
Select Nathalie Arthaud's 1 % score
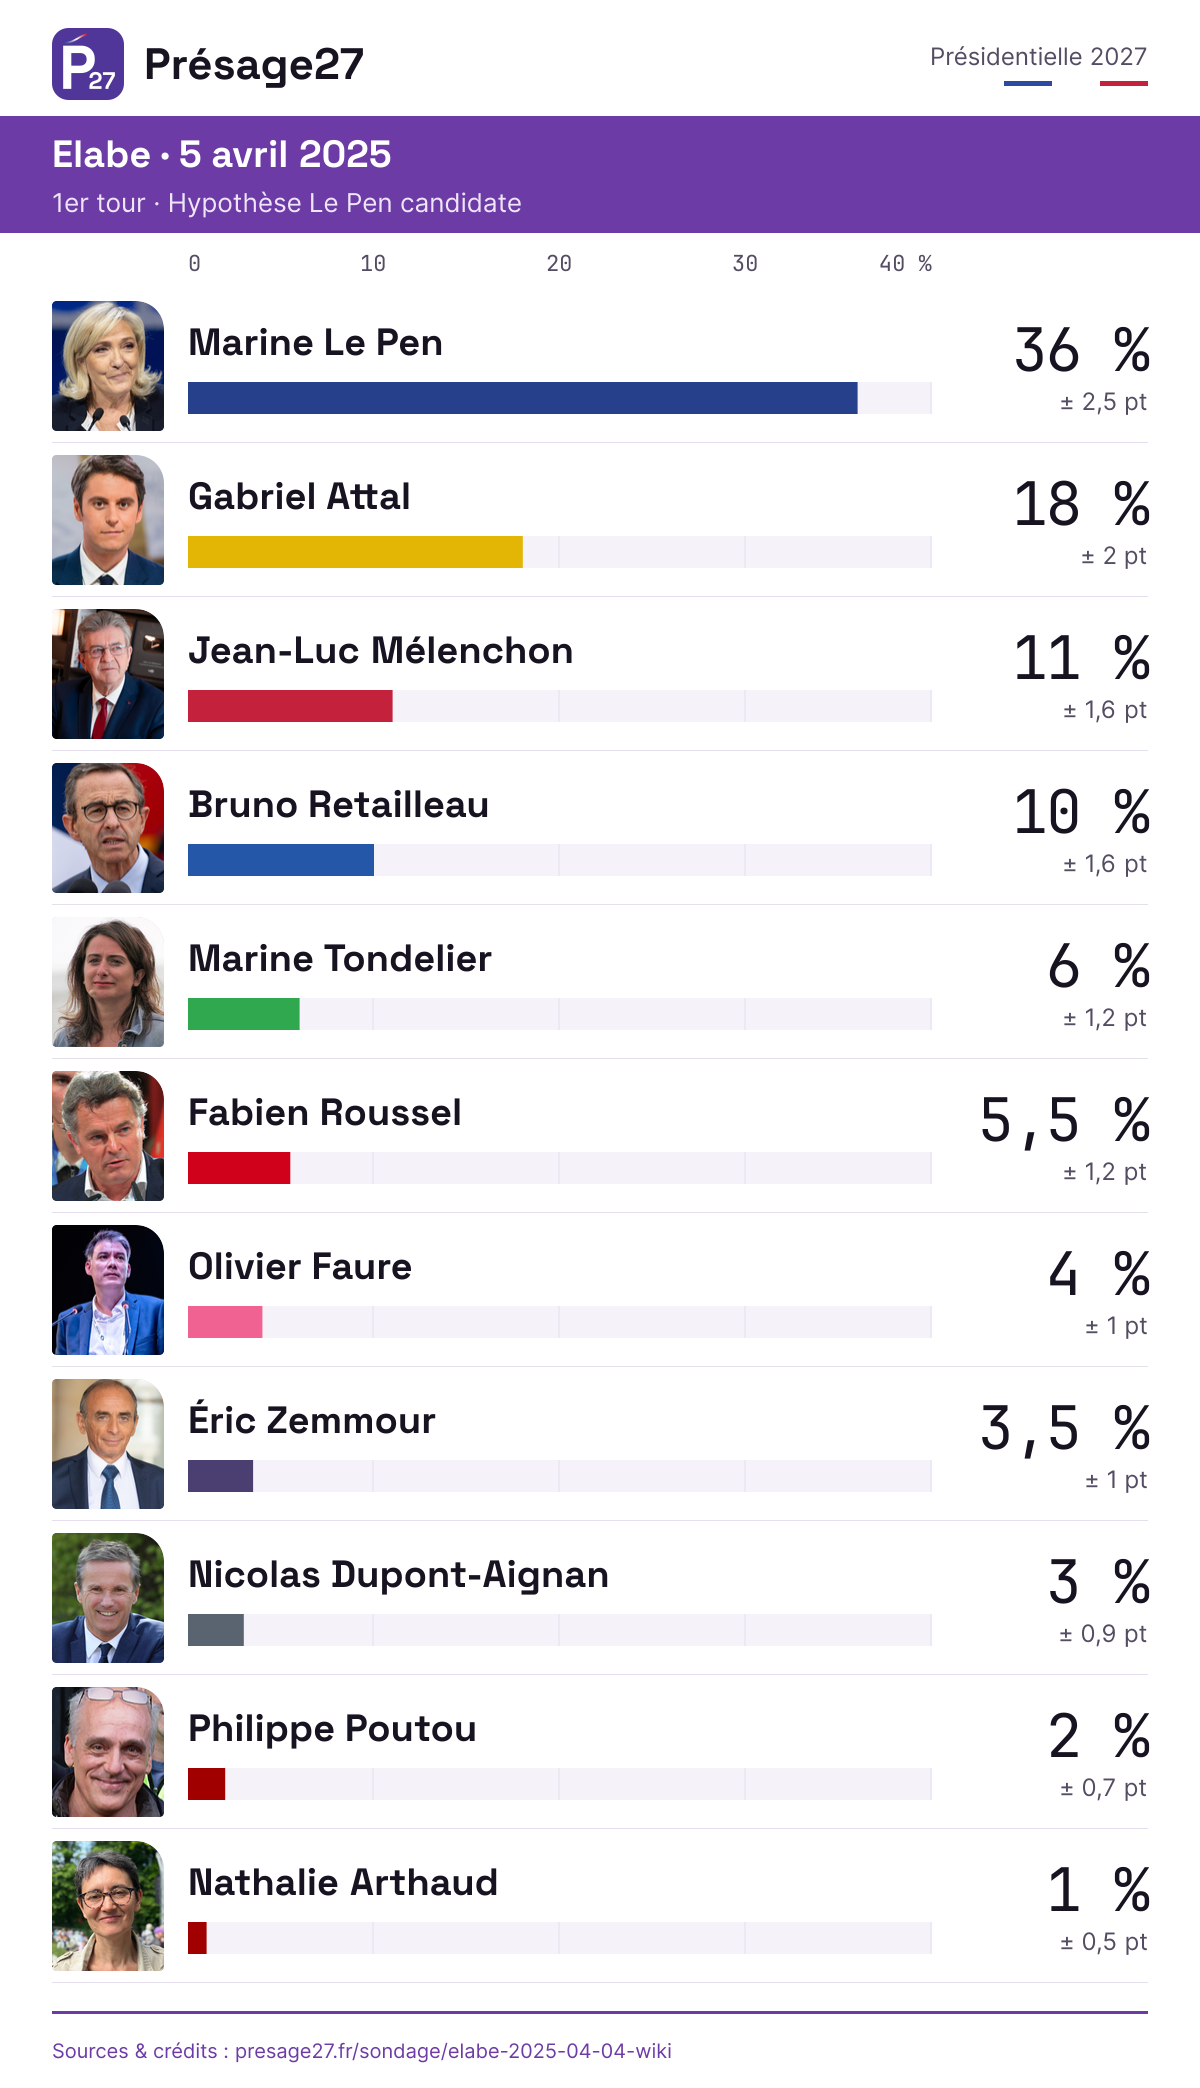pos(1098,1890)
